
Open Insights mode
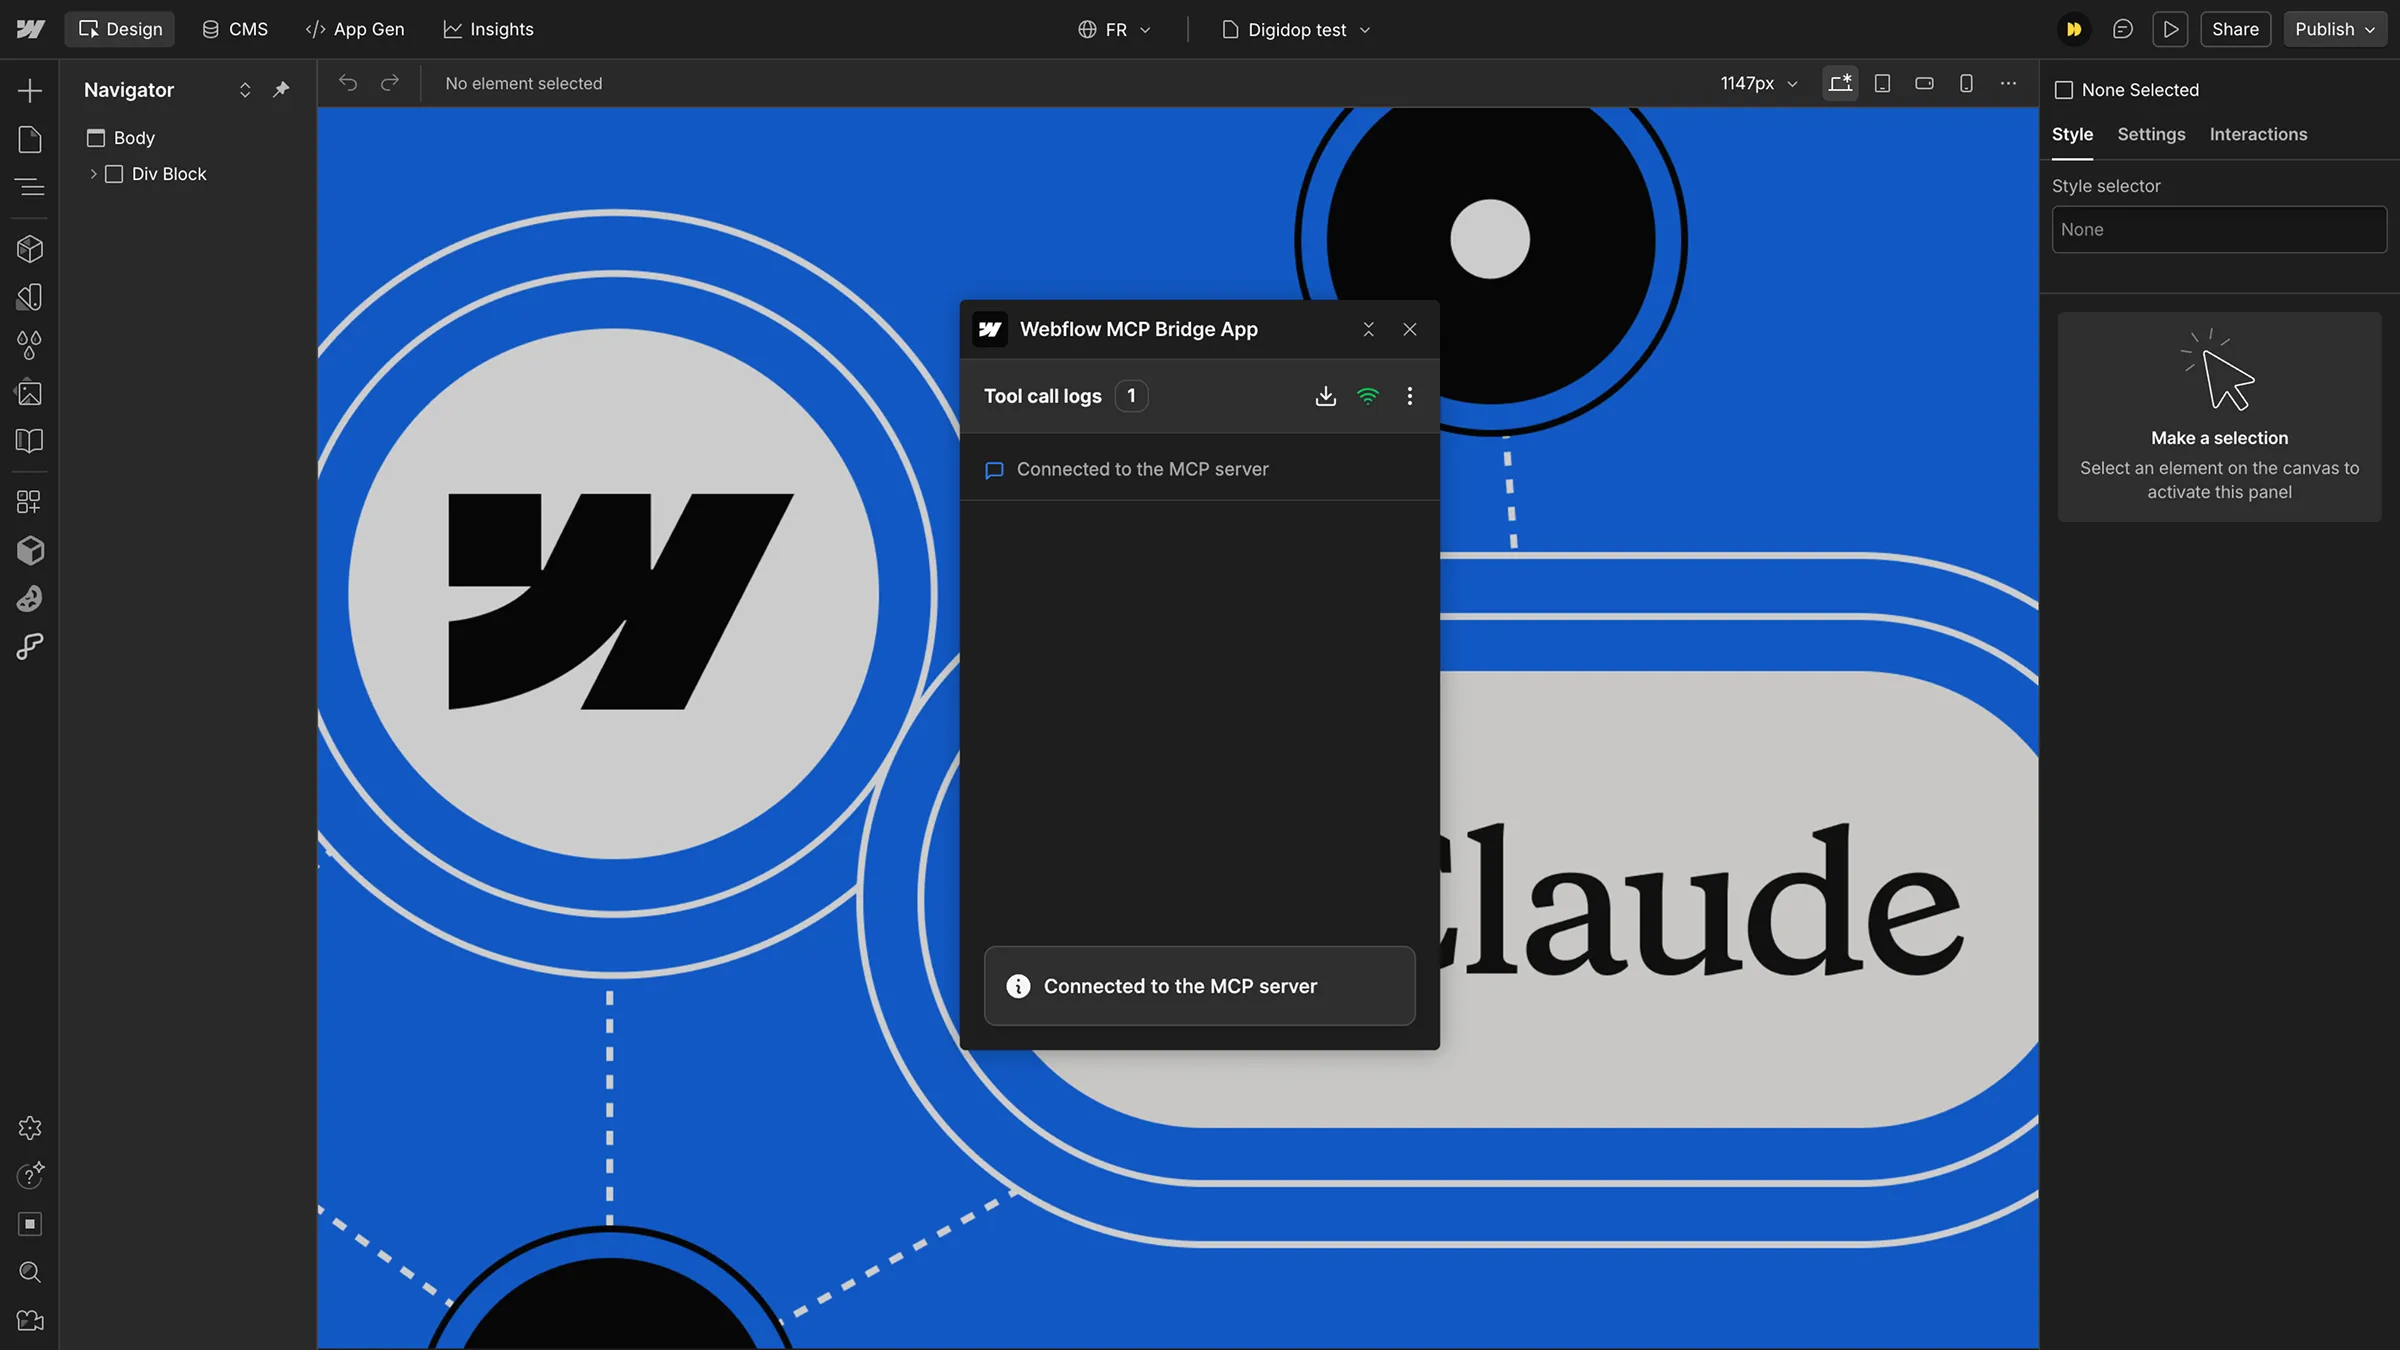click(489, 29)
